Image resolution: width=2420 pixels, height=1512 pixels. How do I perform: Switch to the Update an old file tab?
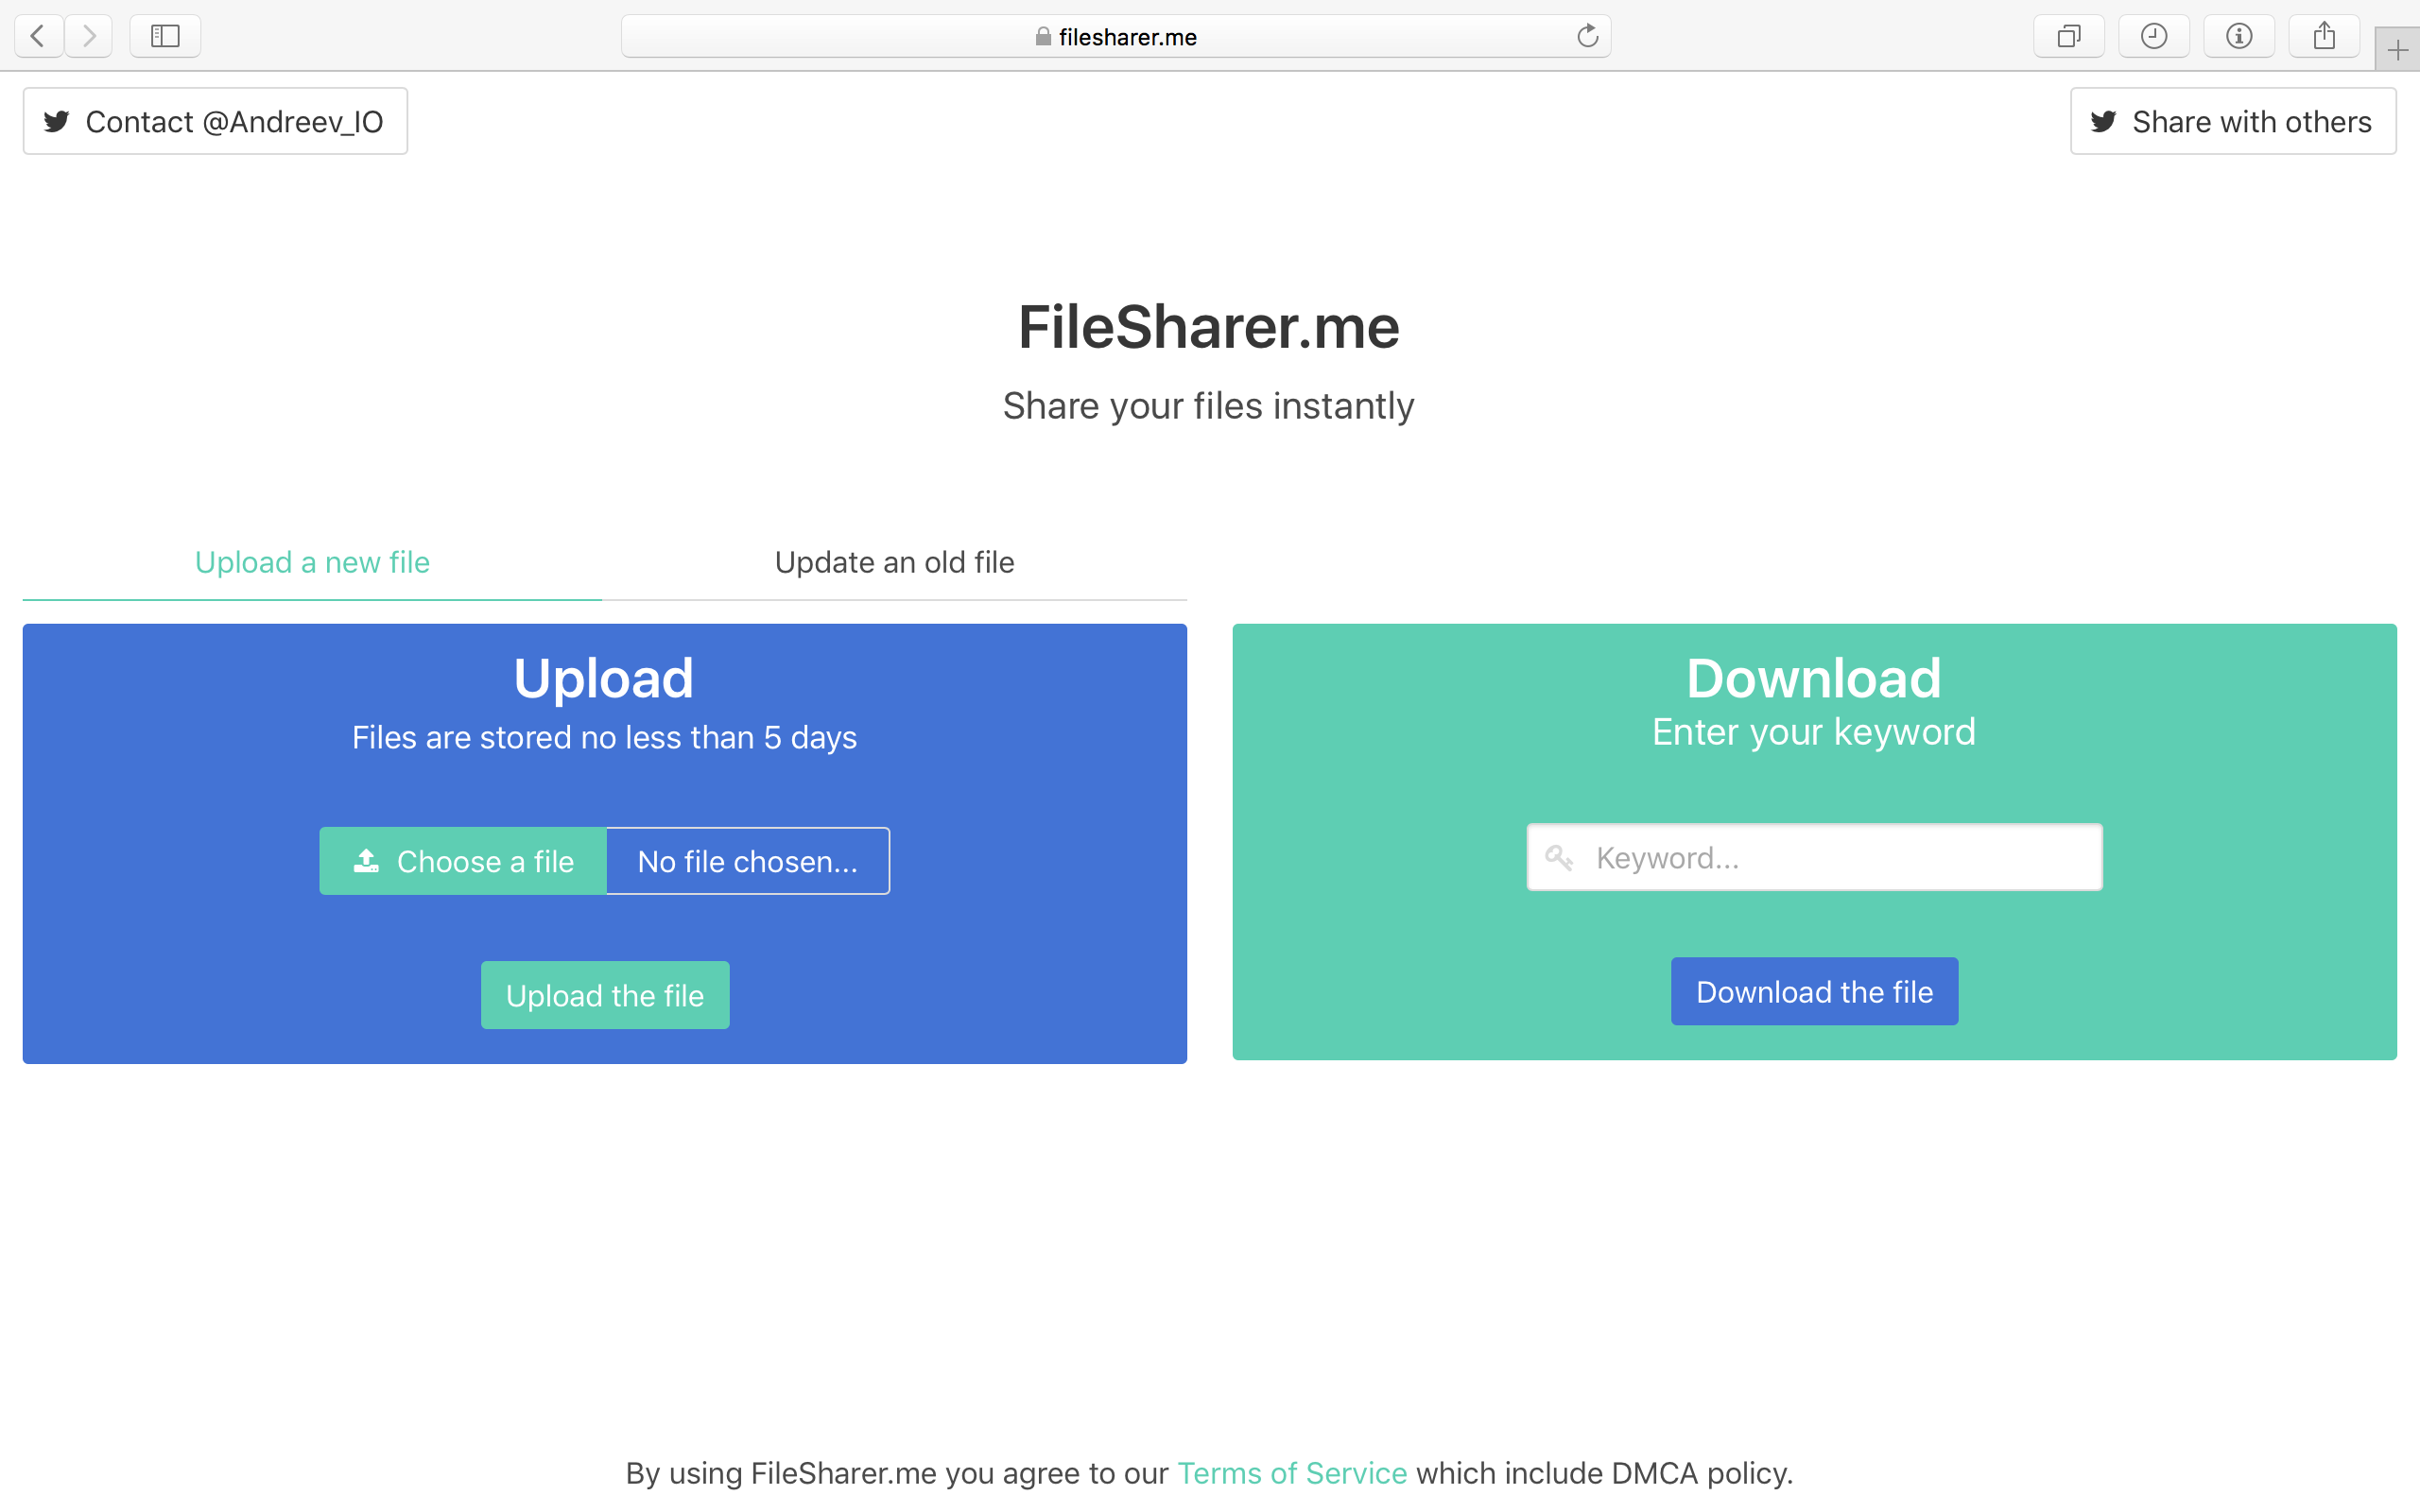click(x=893, y=562)
